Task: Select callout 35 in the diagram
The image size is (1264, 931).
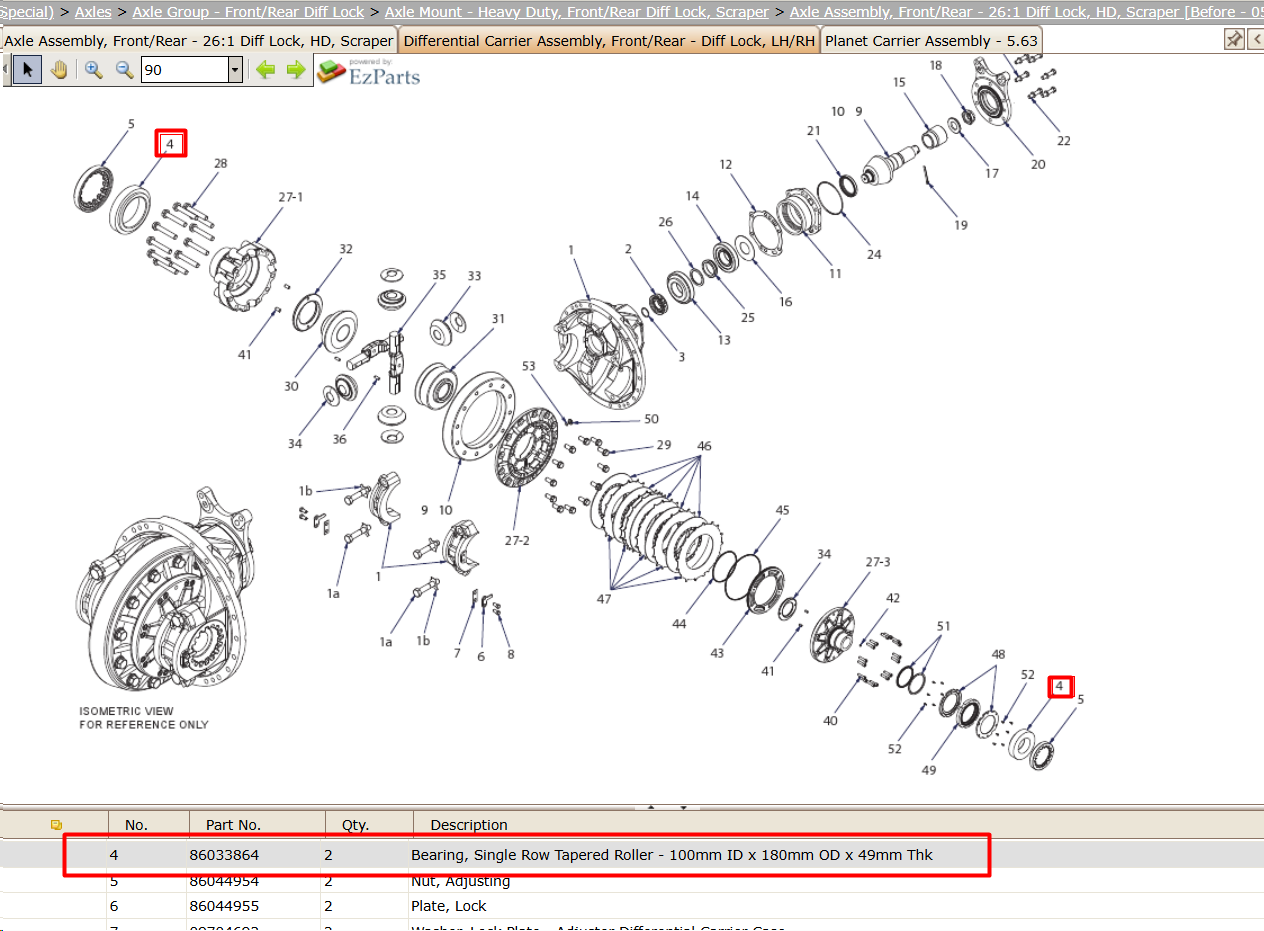Action: tap(439, 274)
